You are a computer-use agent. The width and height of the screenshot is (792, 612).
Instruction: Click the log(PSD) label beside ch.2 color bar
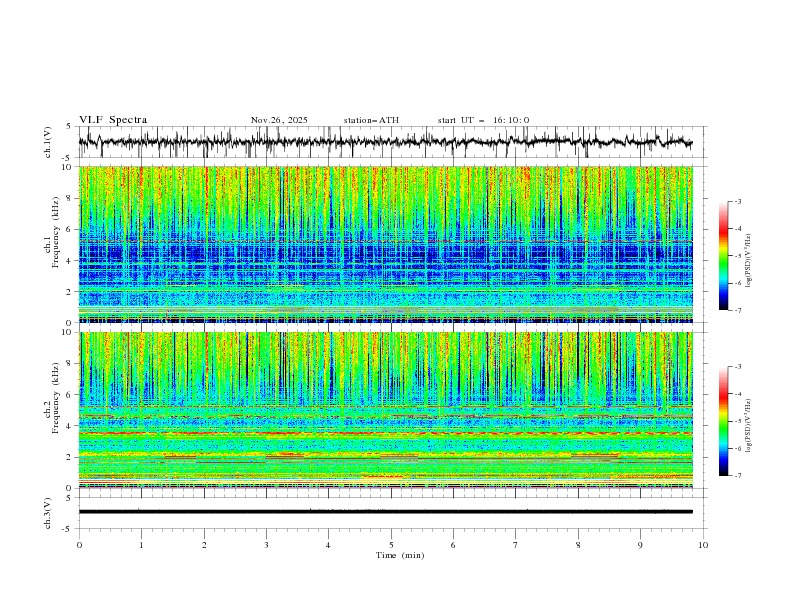[749, 425]
